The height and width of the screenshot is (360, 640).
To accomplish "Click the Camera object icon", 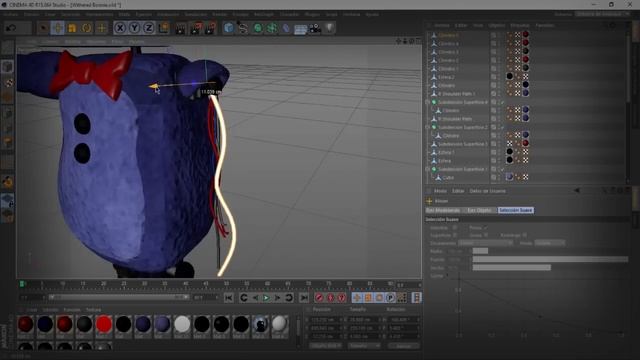I will tap(315, 28).
